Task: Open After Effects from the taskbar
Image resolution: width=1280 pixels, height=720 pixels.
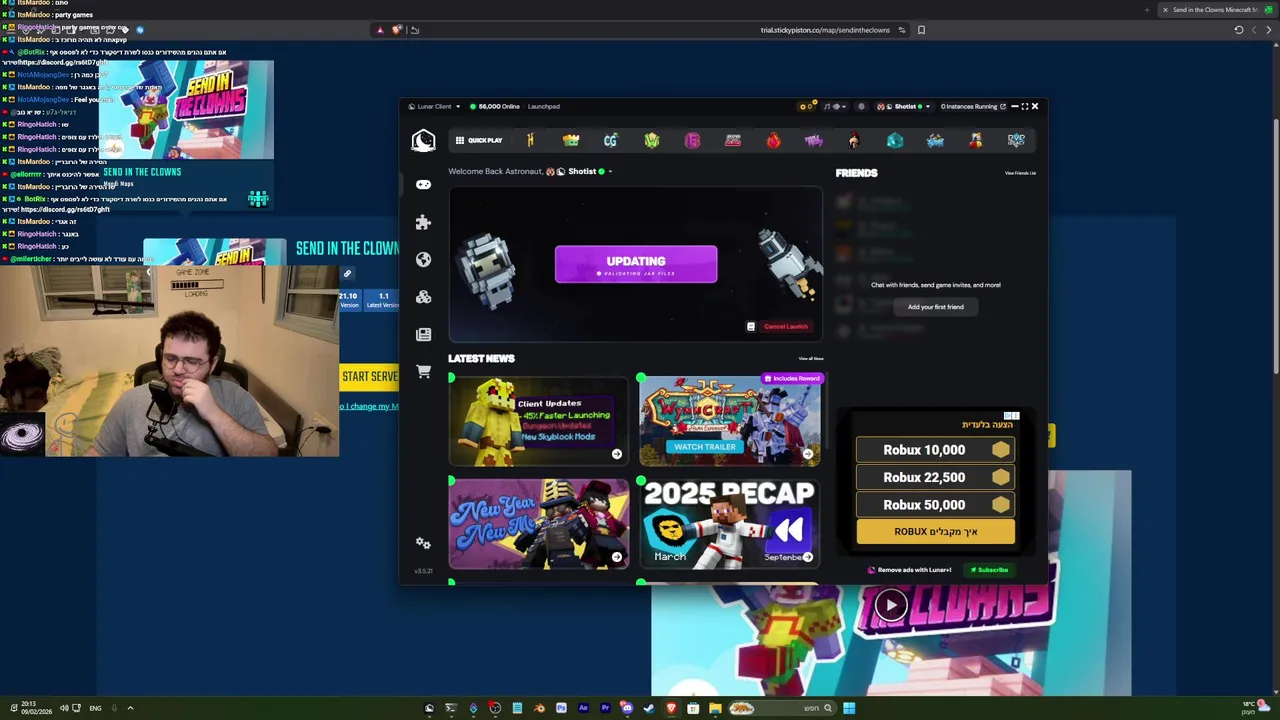Action: (x=583, y=708)
